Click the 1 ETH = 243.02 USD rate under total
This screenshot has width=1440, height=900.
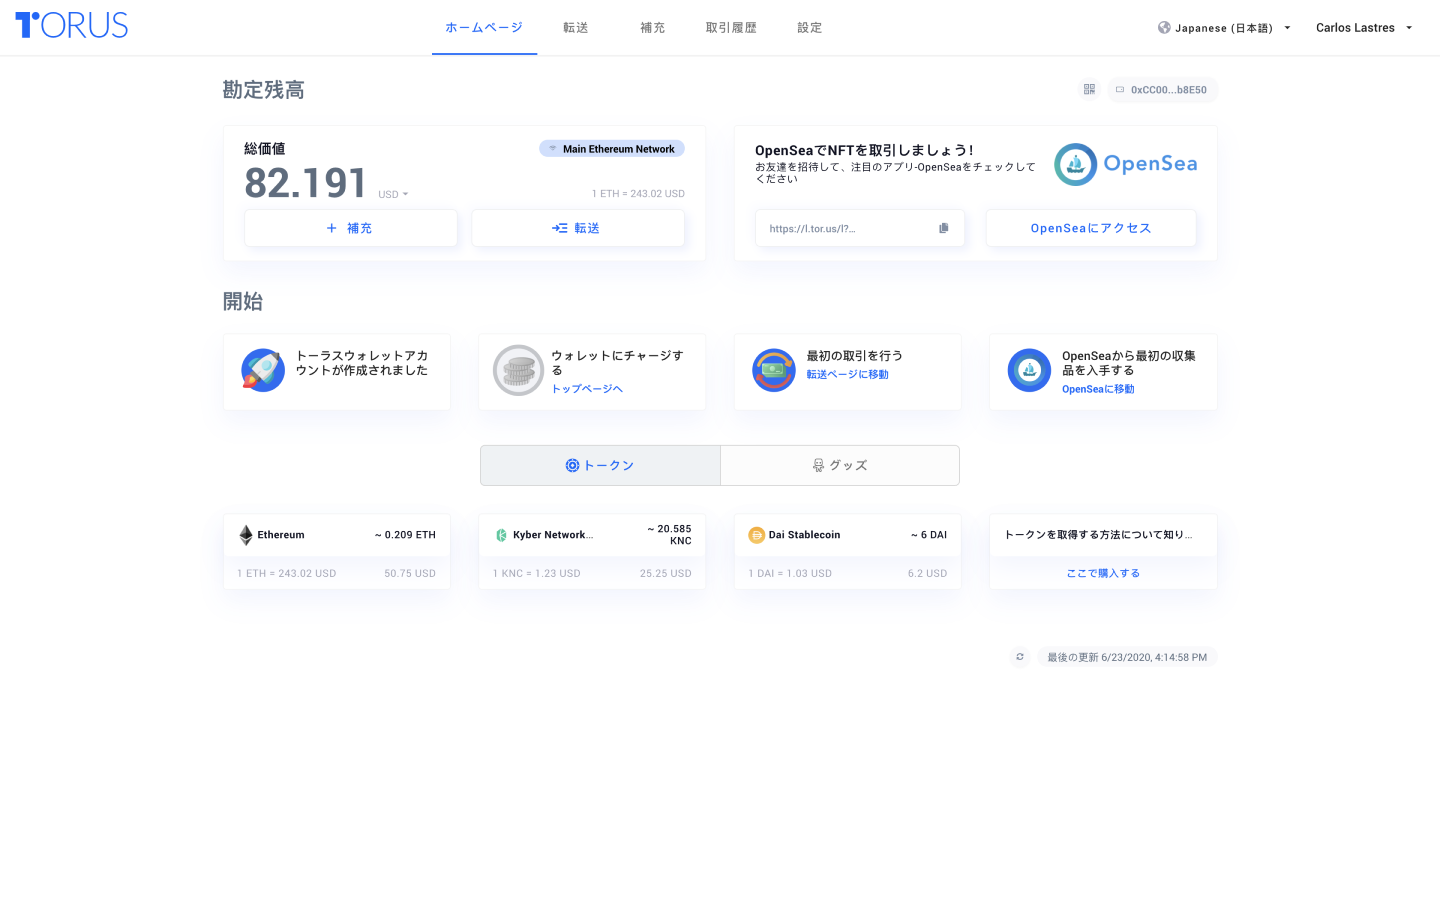click(x=638, y=194)
